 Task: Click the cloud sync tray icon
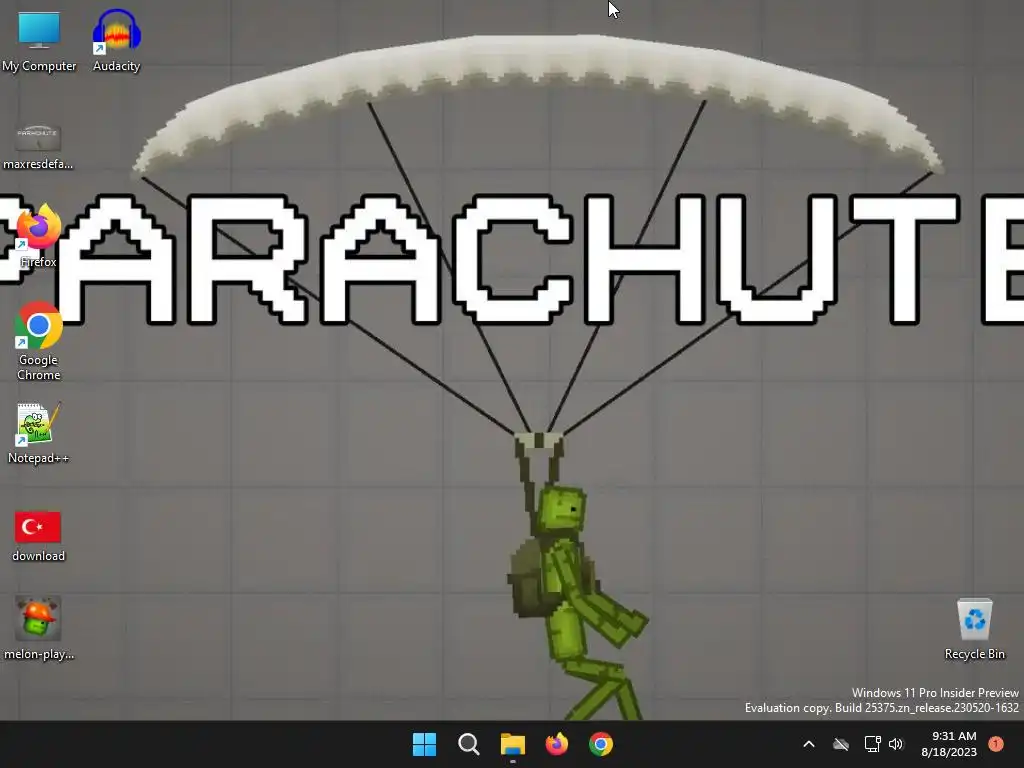841,744
